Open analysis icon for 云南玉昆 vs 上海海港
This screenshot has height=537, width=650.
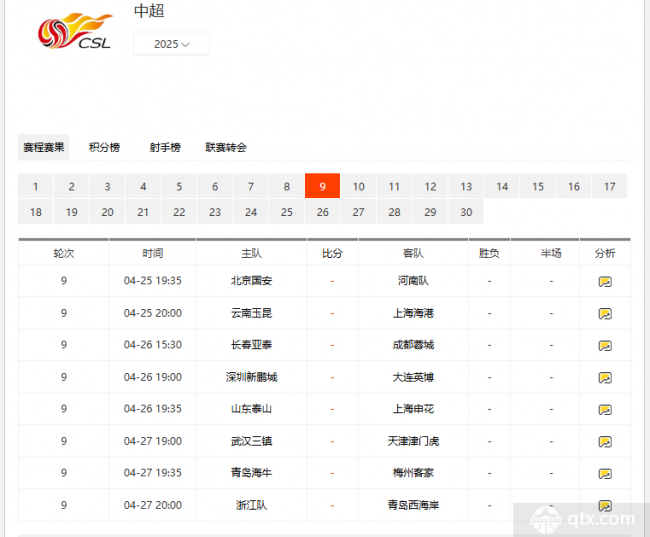click(605, 314)
